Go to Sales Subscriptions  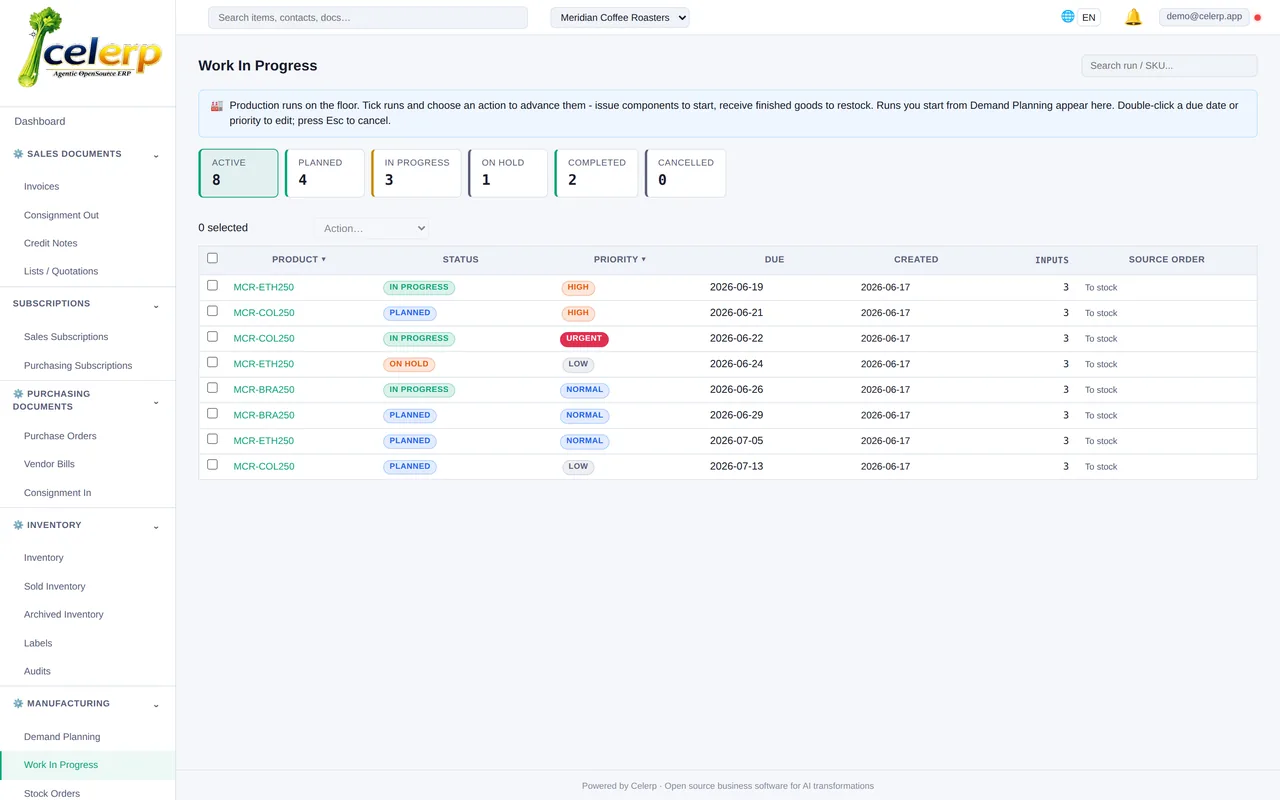coord(66,337)
